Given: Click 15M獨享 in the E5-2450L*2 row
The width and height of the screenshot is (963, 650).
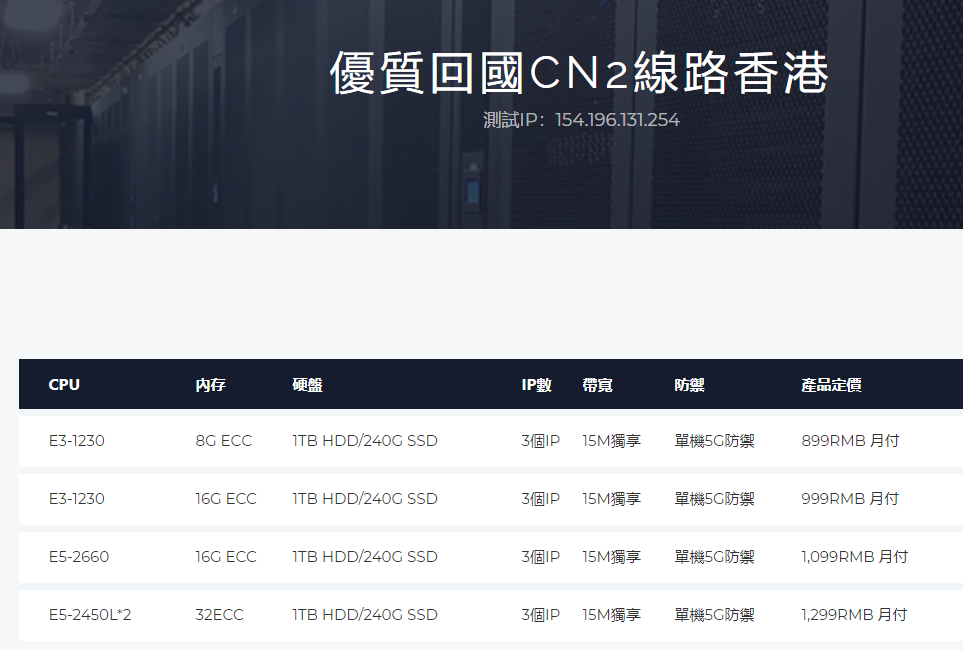Looking at the screenshot, I should coord(612,614).
